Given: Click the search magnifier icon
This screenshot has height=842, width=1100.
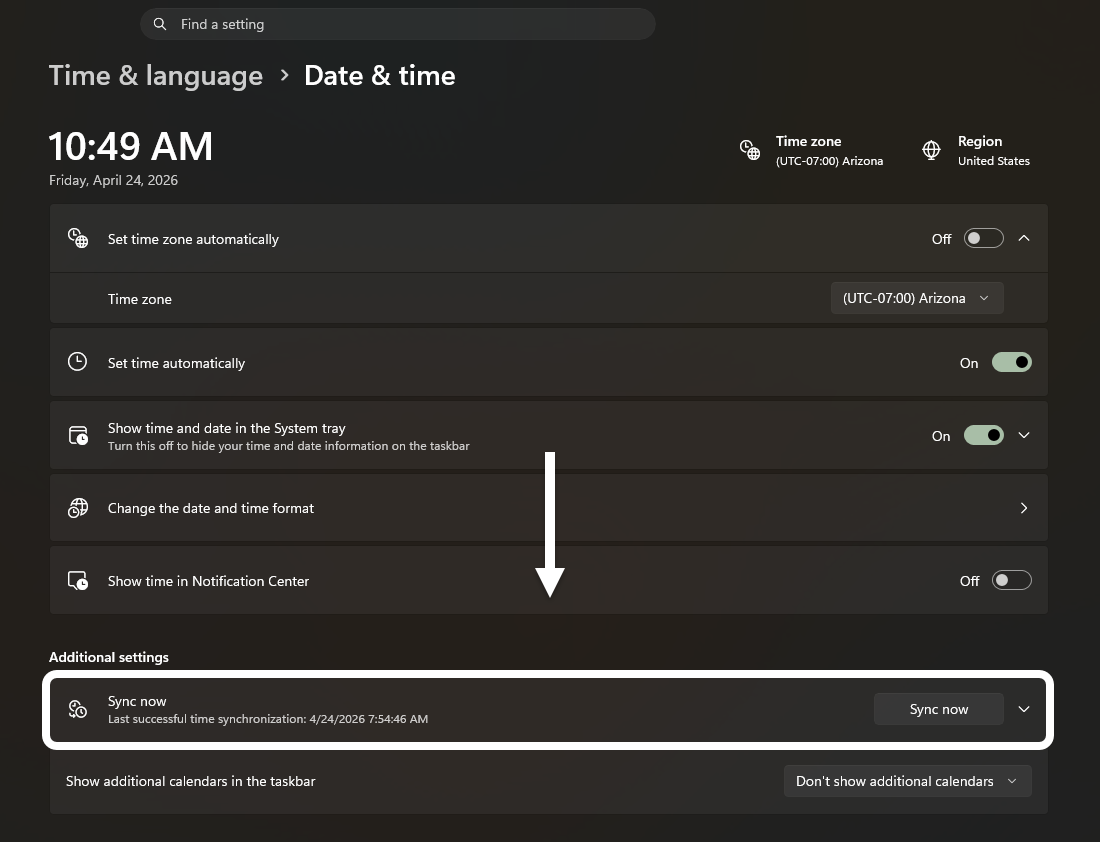Looking at the screenshot, I should (x=161, y=24).
